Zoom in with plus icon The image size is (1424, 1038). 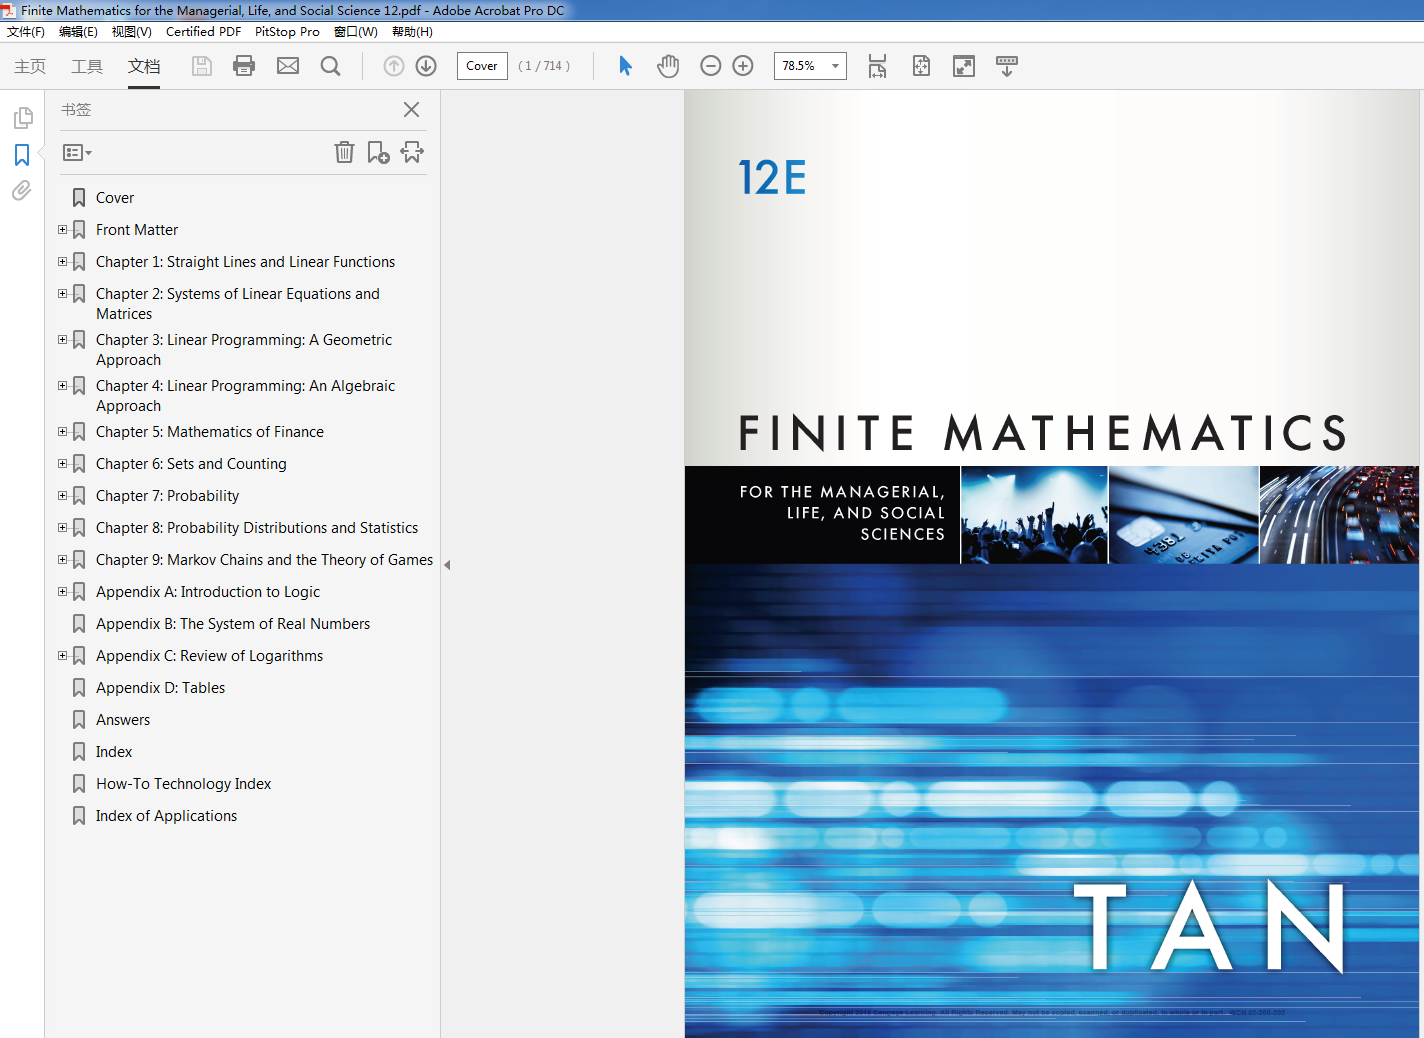[743, 66]
